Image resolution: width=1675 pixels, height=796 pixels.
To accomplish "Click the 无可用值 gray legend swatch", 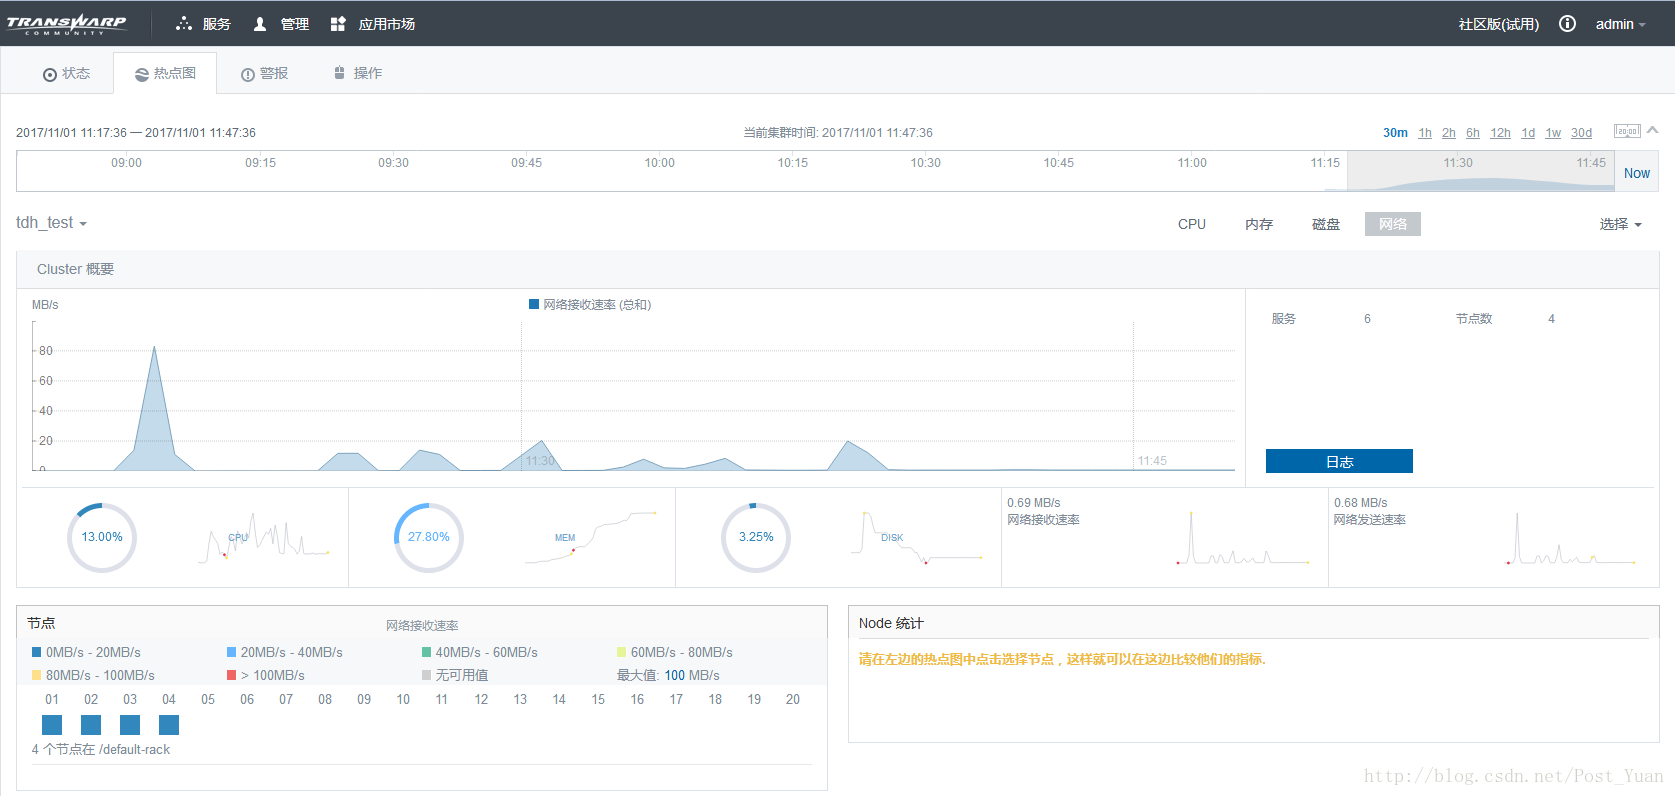I will pos(427,675).
